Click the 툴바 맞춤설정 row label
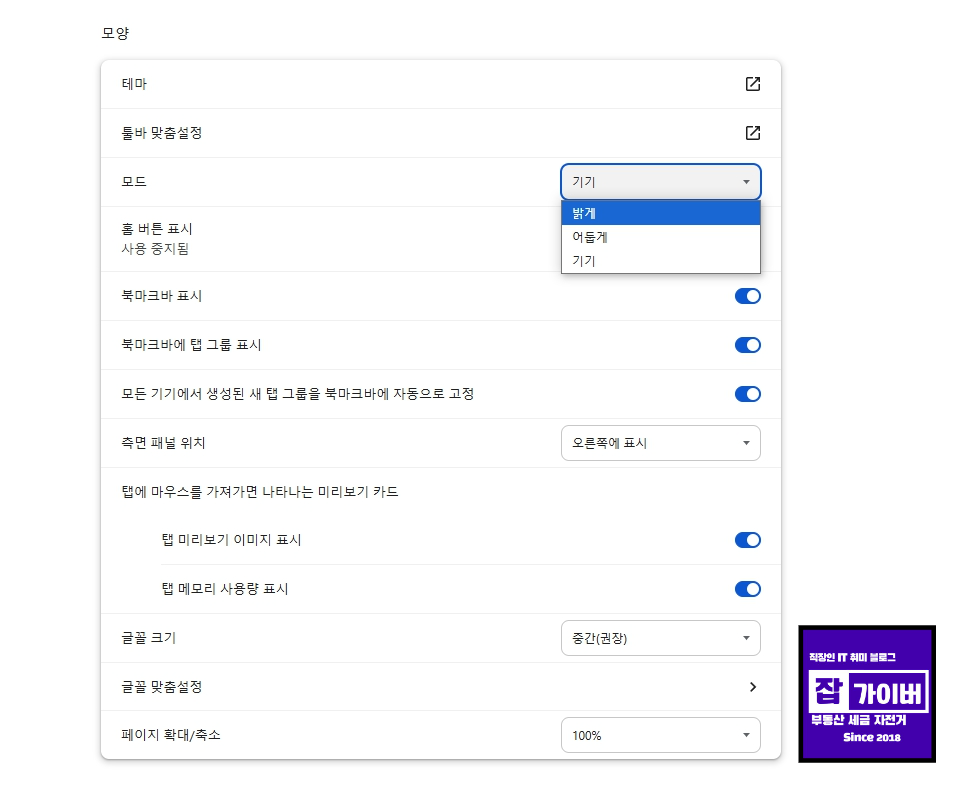 pos(162,133)
